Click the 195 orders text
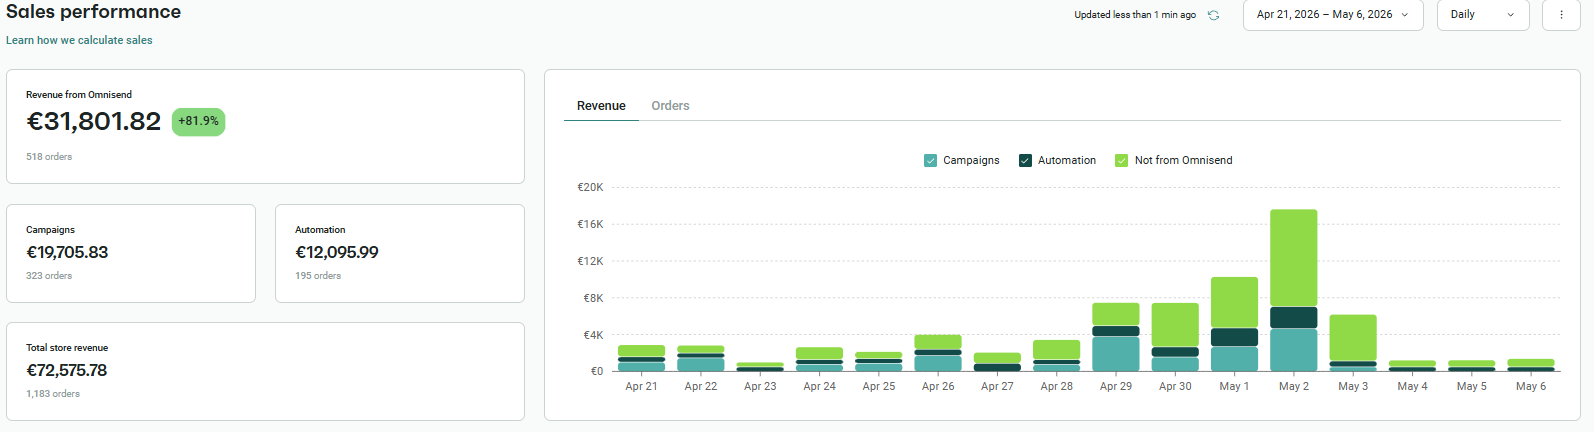This screenshot has width=1594, height=432. 318,276
